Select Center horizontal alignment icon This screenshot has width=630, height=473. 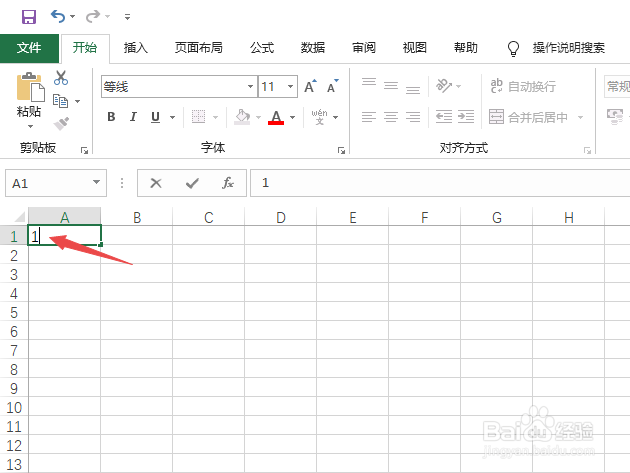coord(391,117)
